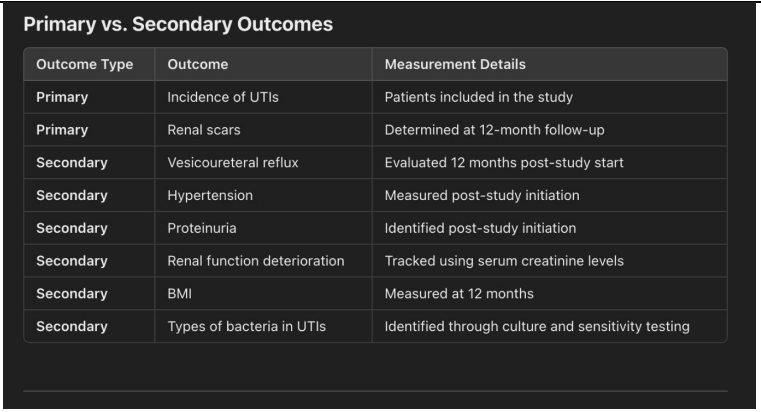
Task: Click the "Hypertension" outcome cell
Action: pyautogui.click(x=207, y=196)
